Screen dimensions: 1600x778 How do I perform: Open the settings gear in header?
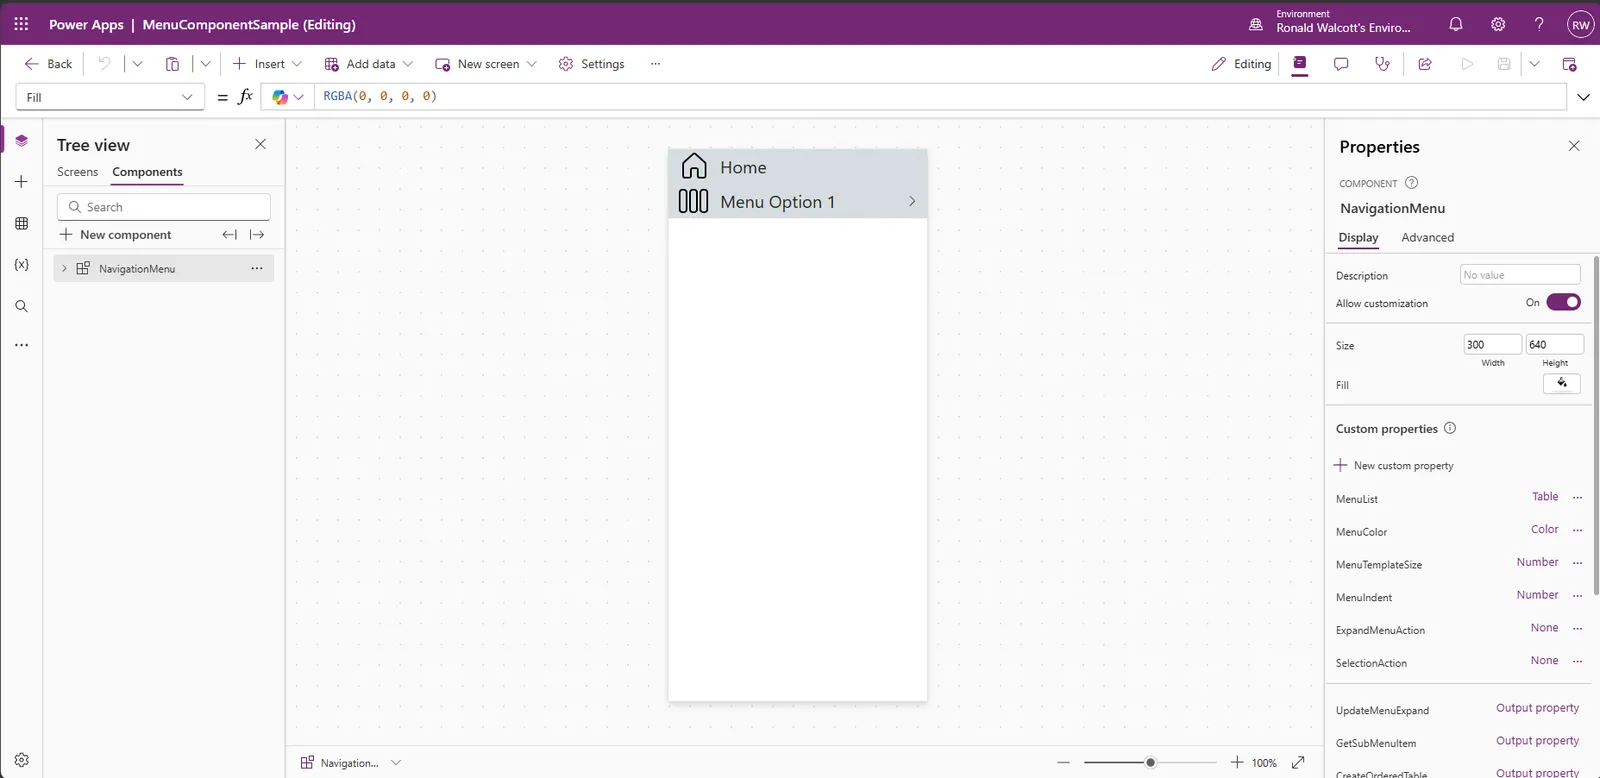coord(1498,24)
